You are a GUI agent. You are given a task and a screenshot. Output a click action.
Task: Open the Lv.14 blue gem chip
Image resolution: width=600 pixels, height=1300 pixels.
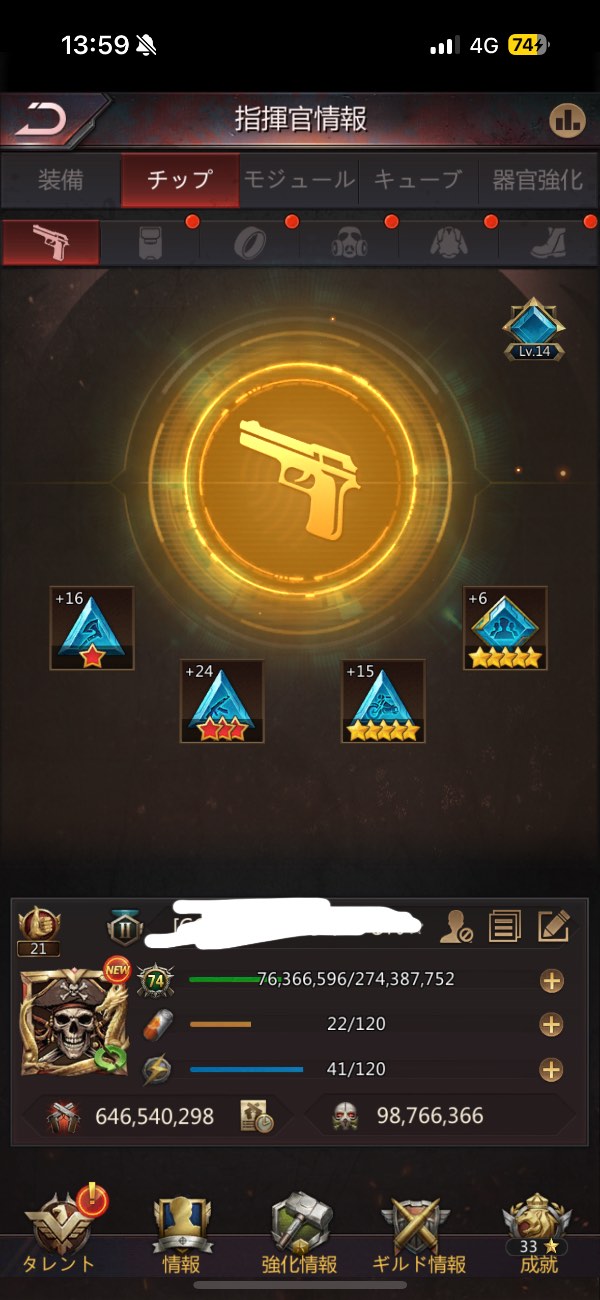[534, 329]
